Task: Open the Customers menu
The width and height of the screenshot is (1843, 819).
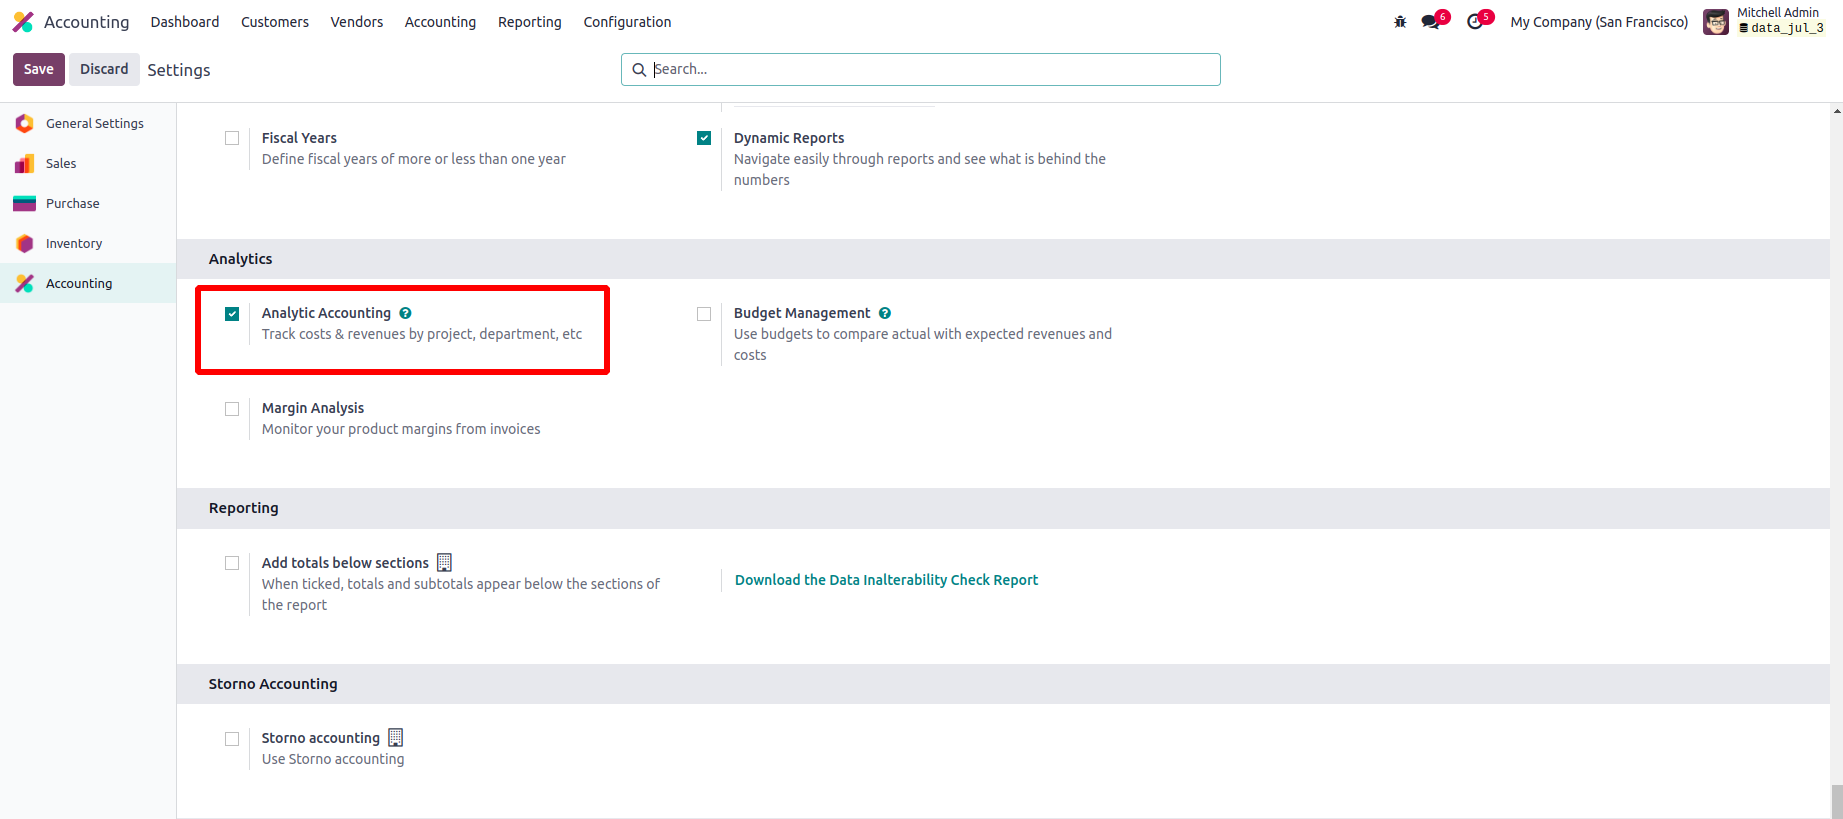Action: pyautogui.click(x=274, y=22)
